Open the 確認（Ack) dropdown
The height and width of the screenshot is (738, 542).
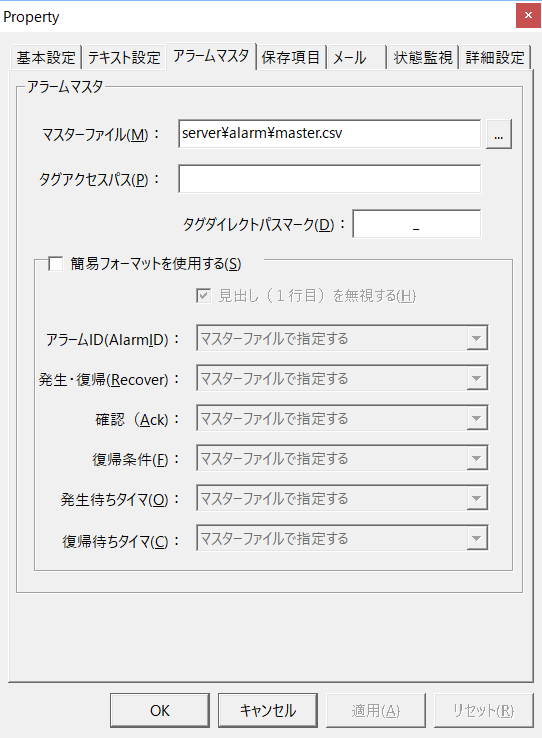click(342, 418)
